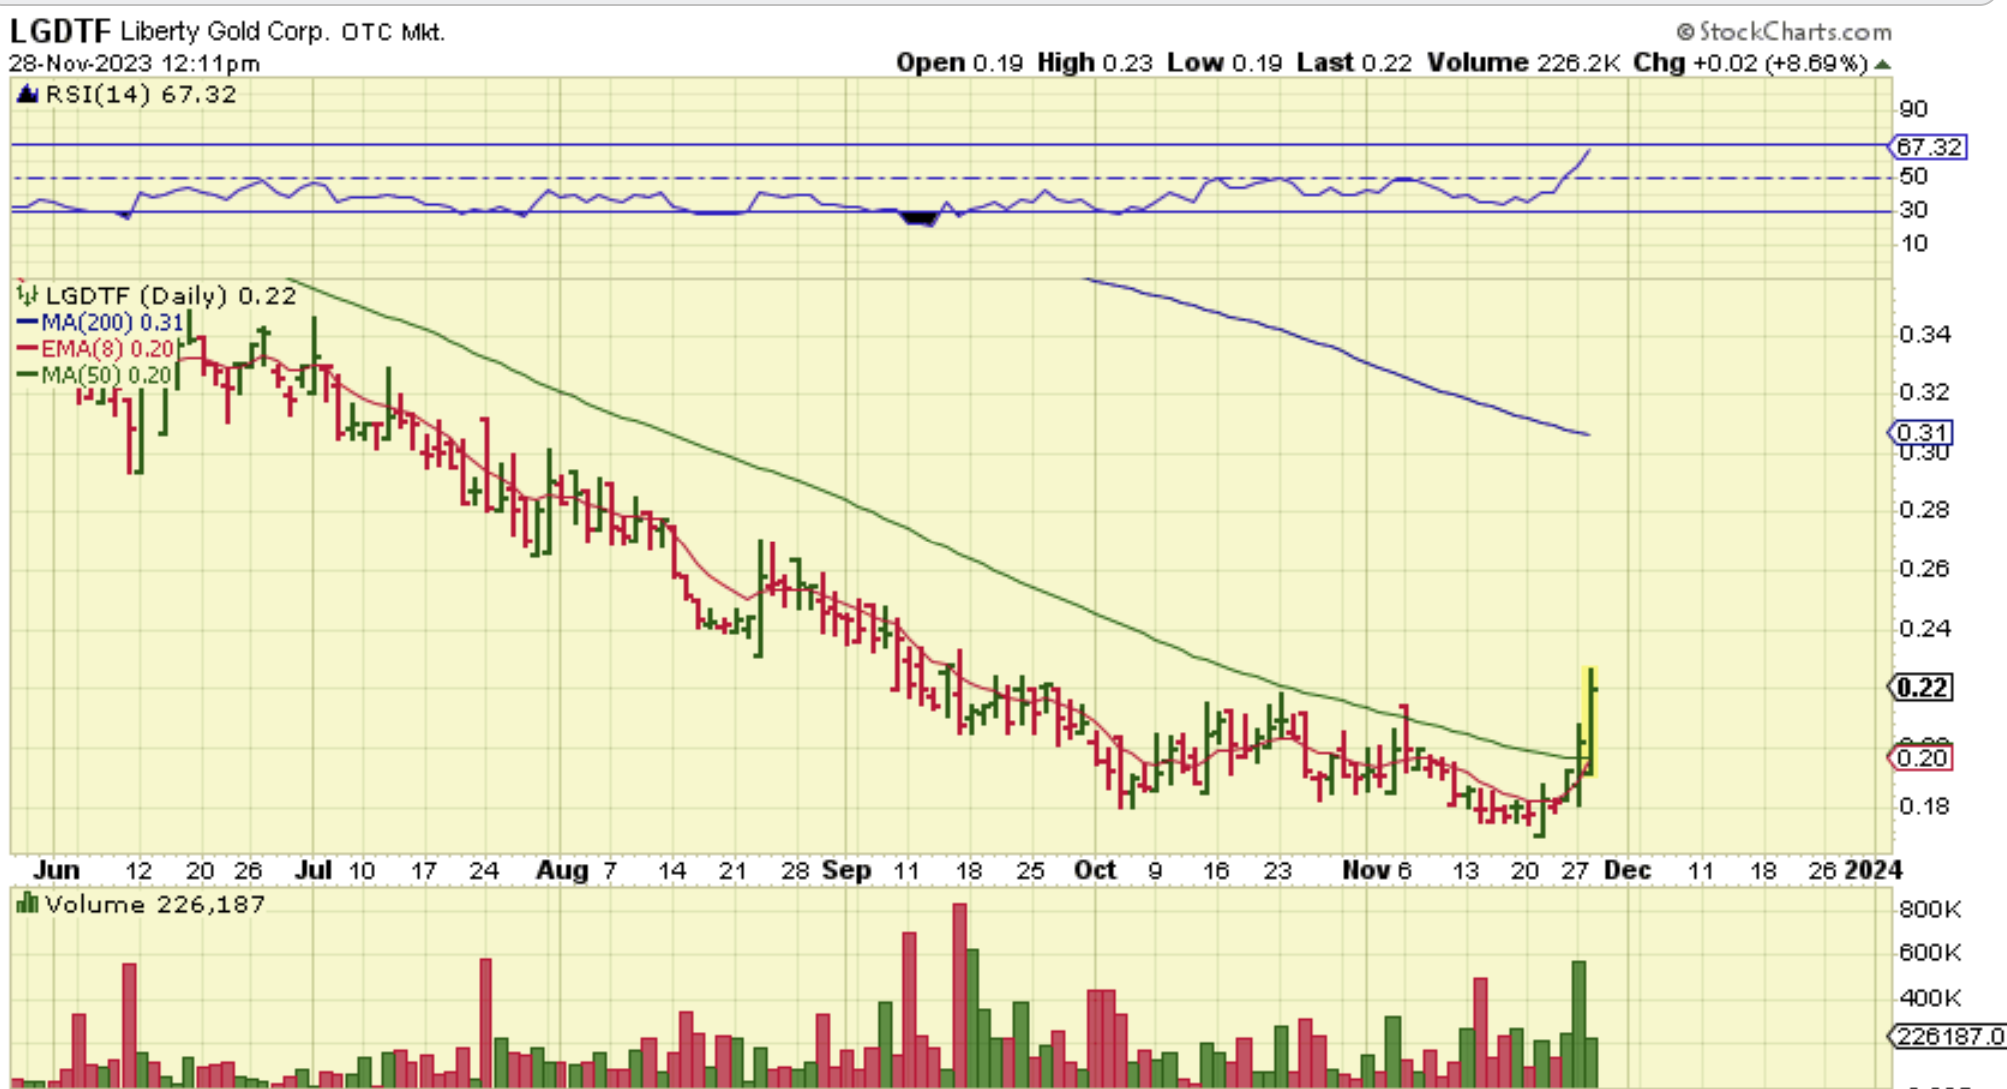2007x1089 pixels.
Task: Click the Liberty Gold Corp. company name
Action: [x=225, y=32]
